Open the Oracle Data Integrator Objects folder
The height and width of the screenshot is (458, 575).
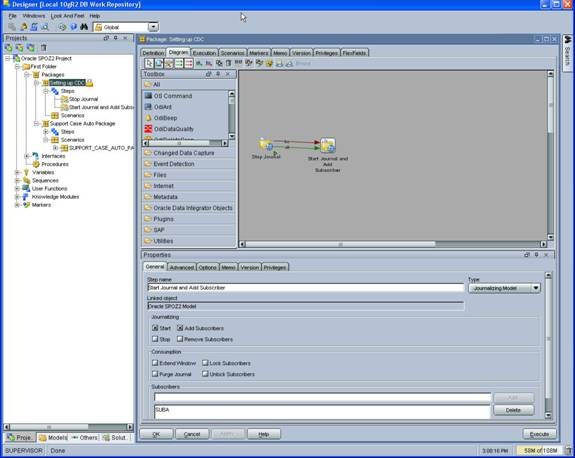pyautogui.click(x=189, y=208)
